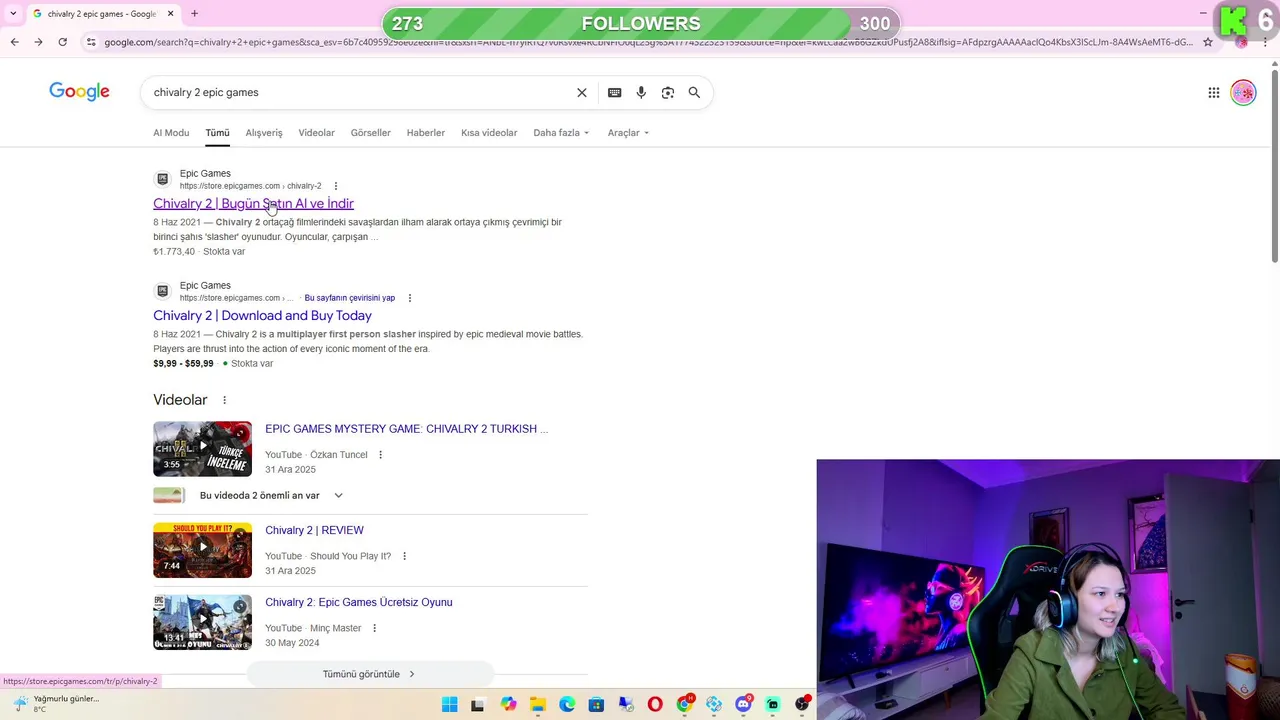Click the Tümünü görüntüle button
1280x720 pixels.
tap(369, 674)
